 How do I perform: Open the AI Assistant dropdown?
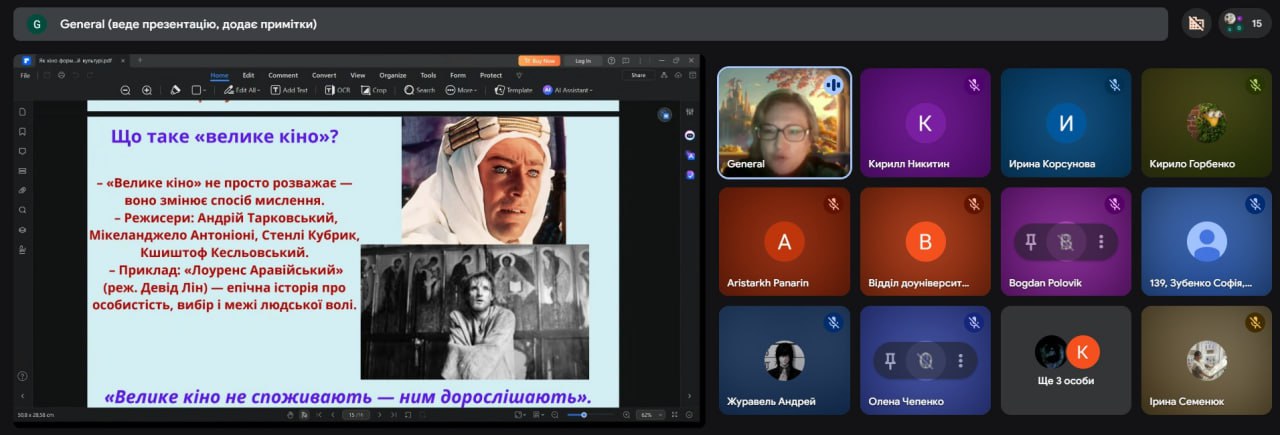click(x=567, y=90)
